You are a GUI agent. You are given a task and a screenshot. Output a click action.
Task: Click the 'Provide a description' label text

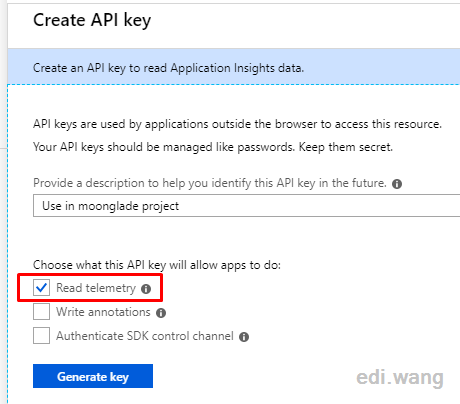coord(210,183)
